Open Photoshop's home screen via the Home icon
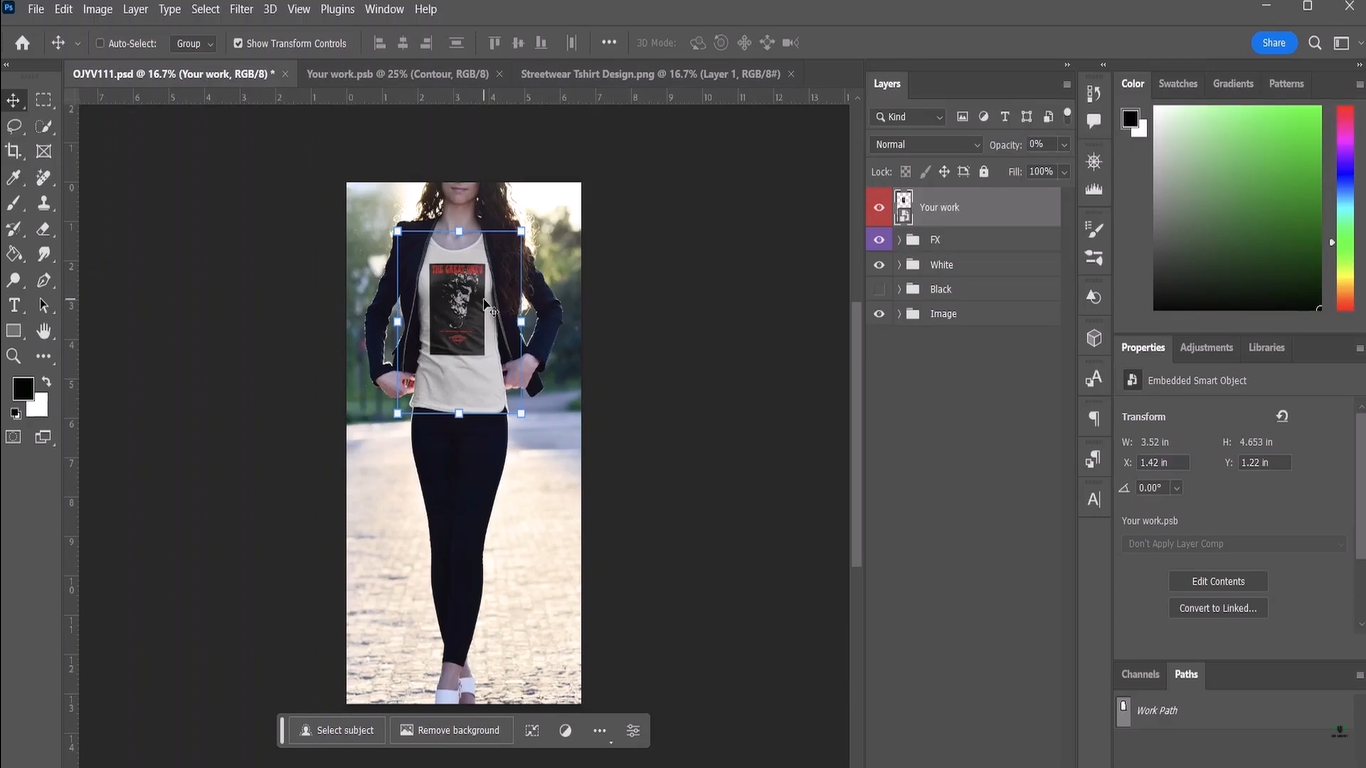Image resolution: width=1366 pixels, height=768 pixels. pos(21,44)
